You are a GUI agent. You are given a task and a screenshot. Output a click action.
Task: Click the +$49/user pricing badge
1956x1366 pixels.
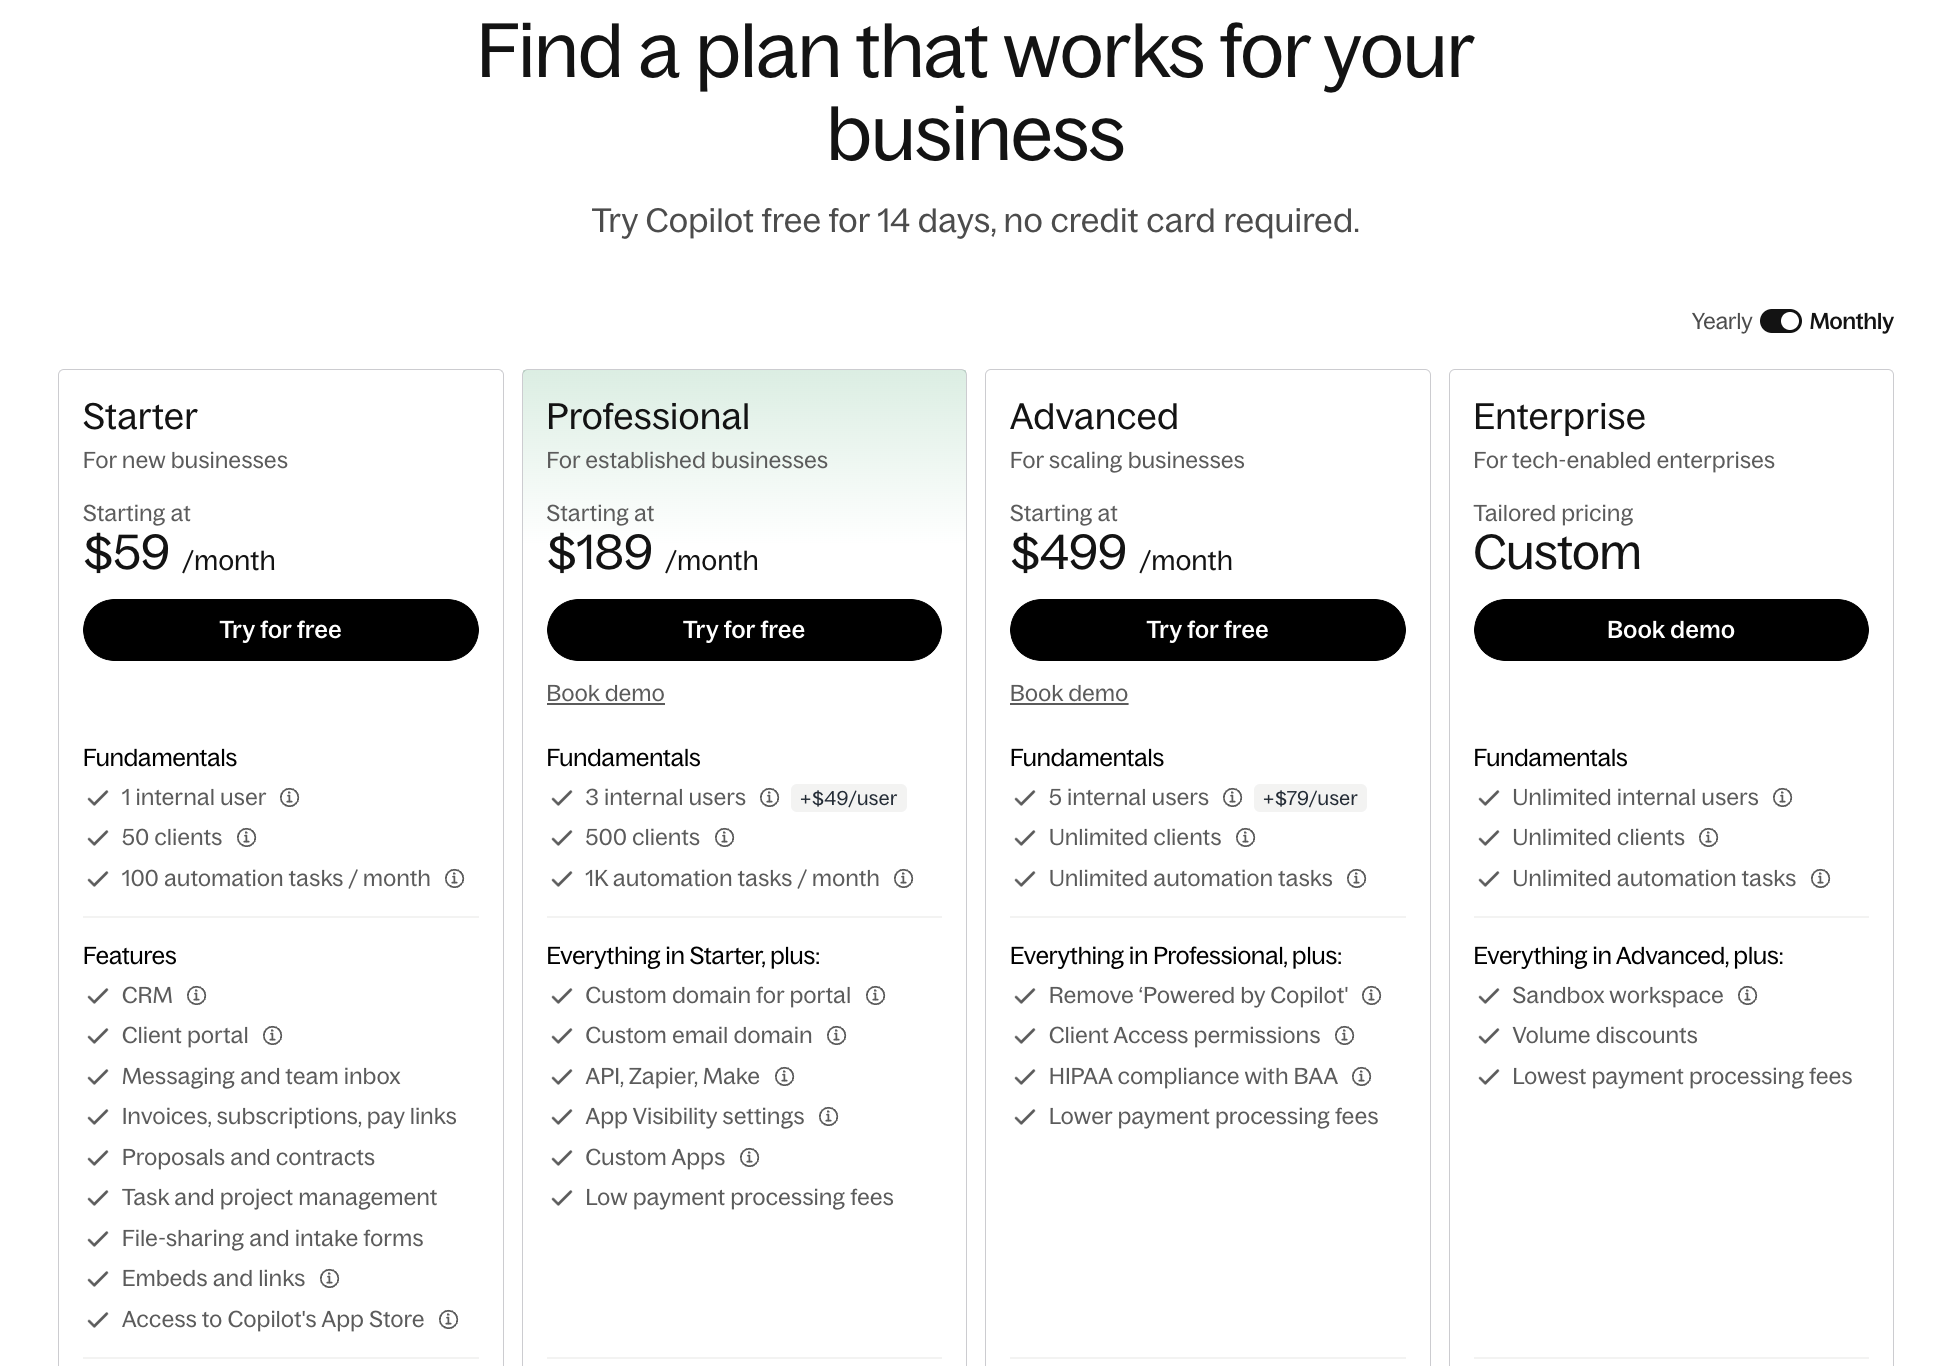coord(849,797)
